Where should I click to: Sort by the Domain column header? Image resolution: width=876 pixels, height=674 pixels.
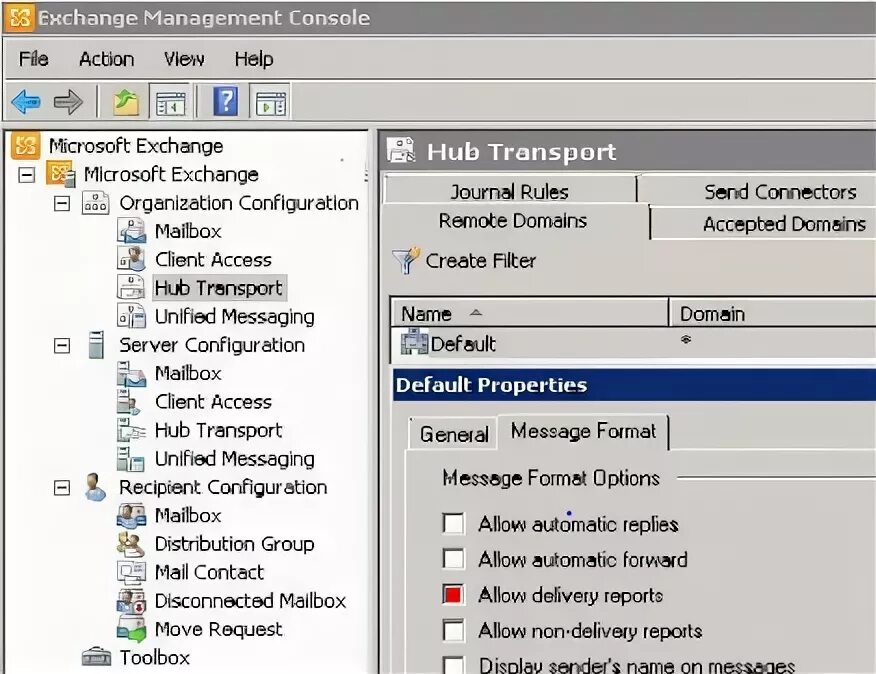[x=773, y=314]
